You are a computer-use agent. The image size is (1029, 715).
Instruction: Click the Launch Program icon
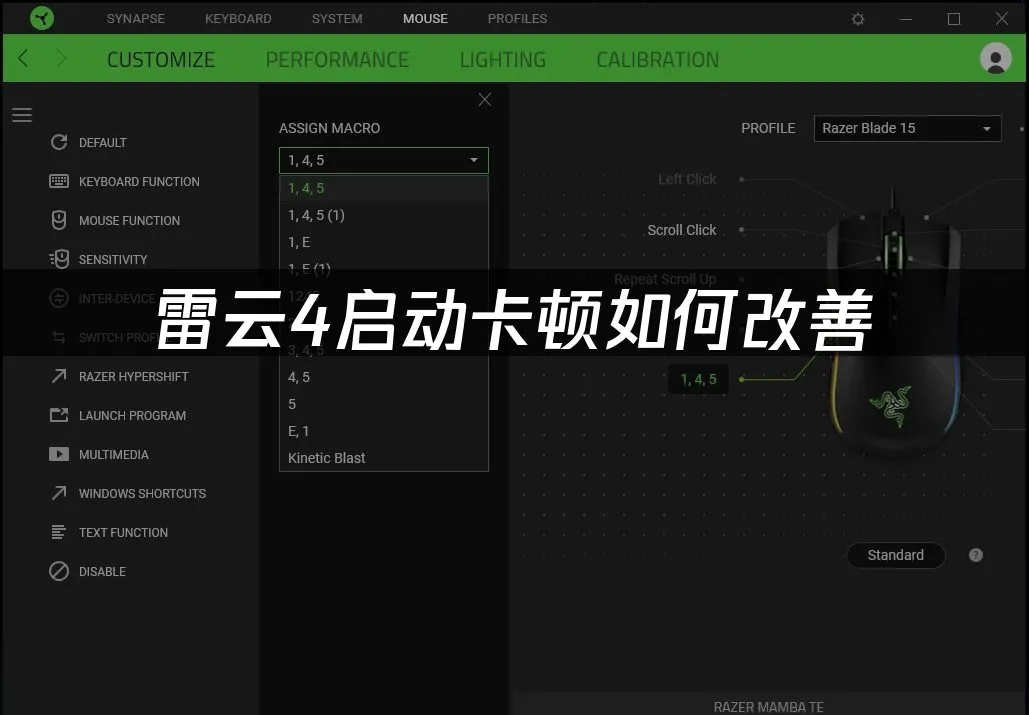[x=59, y=415]
